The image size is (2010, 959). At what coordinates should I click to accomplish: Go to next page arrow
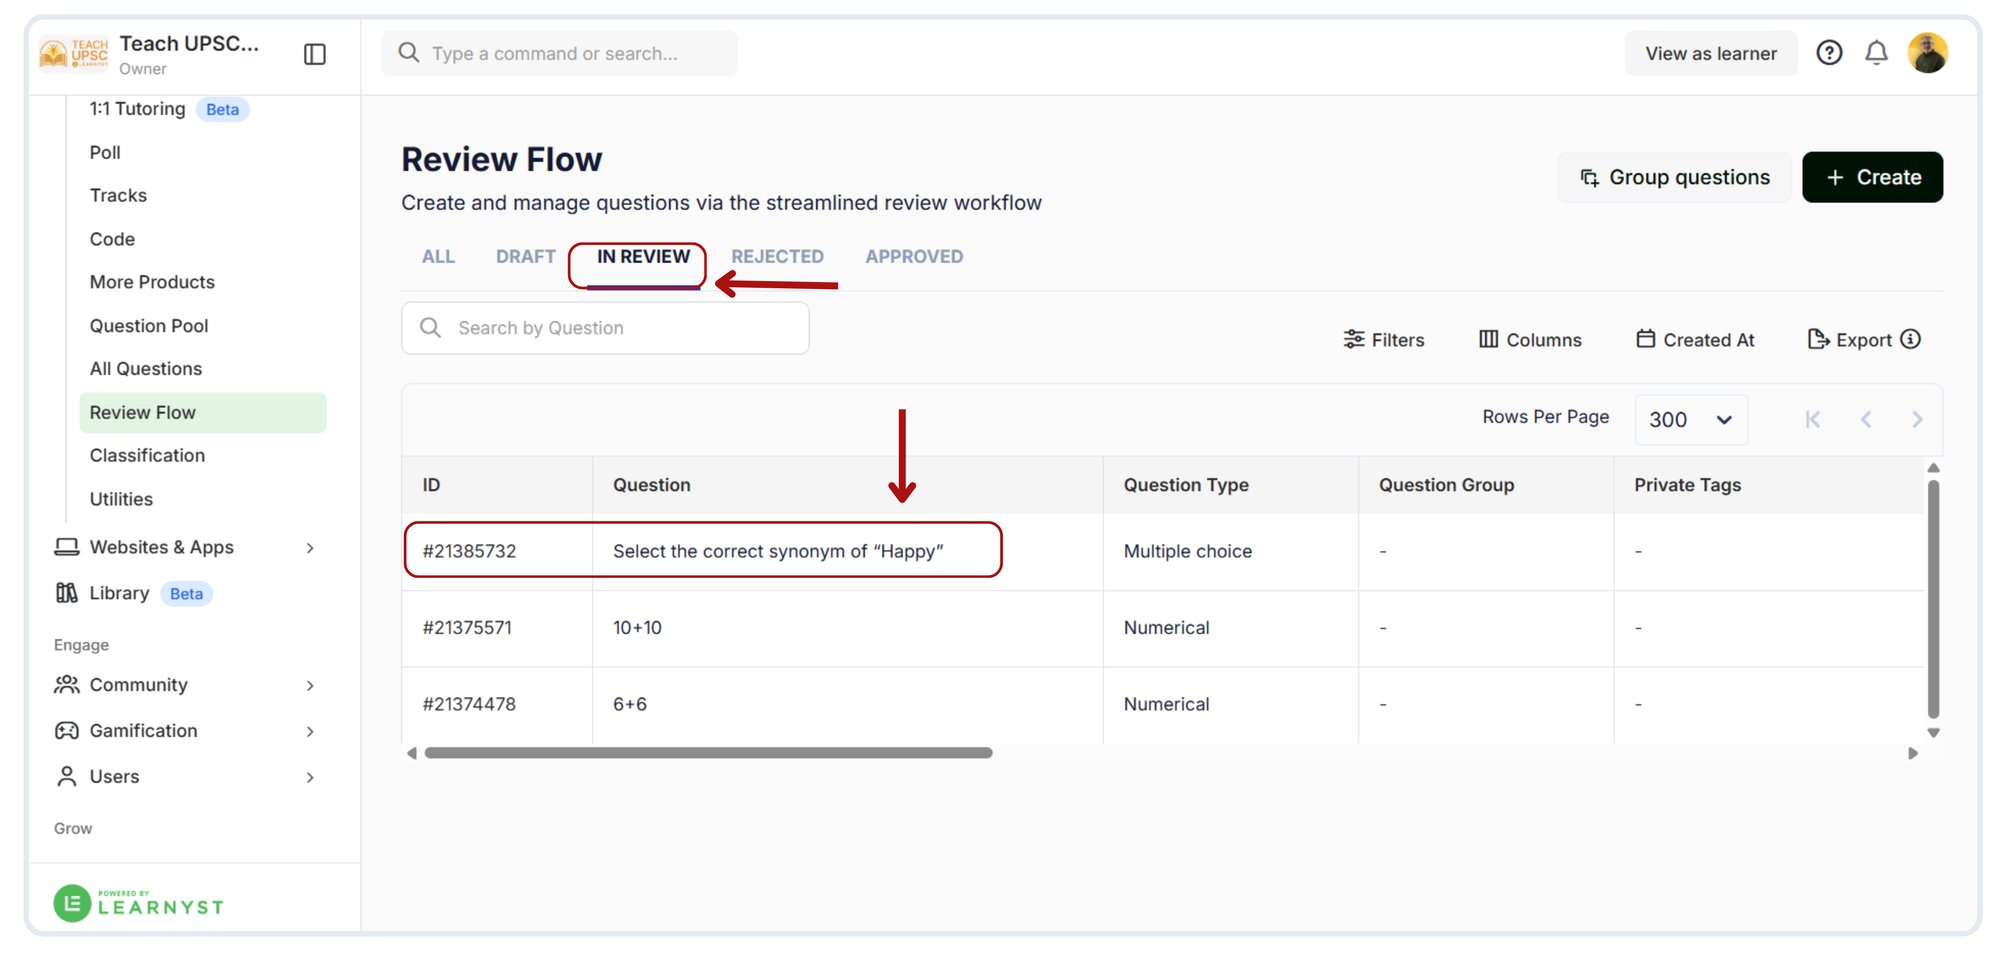pyautogui.click(x=1916, y=419)
